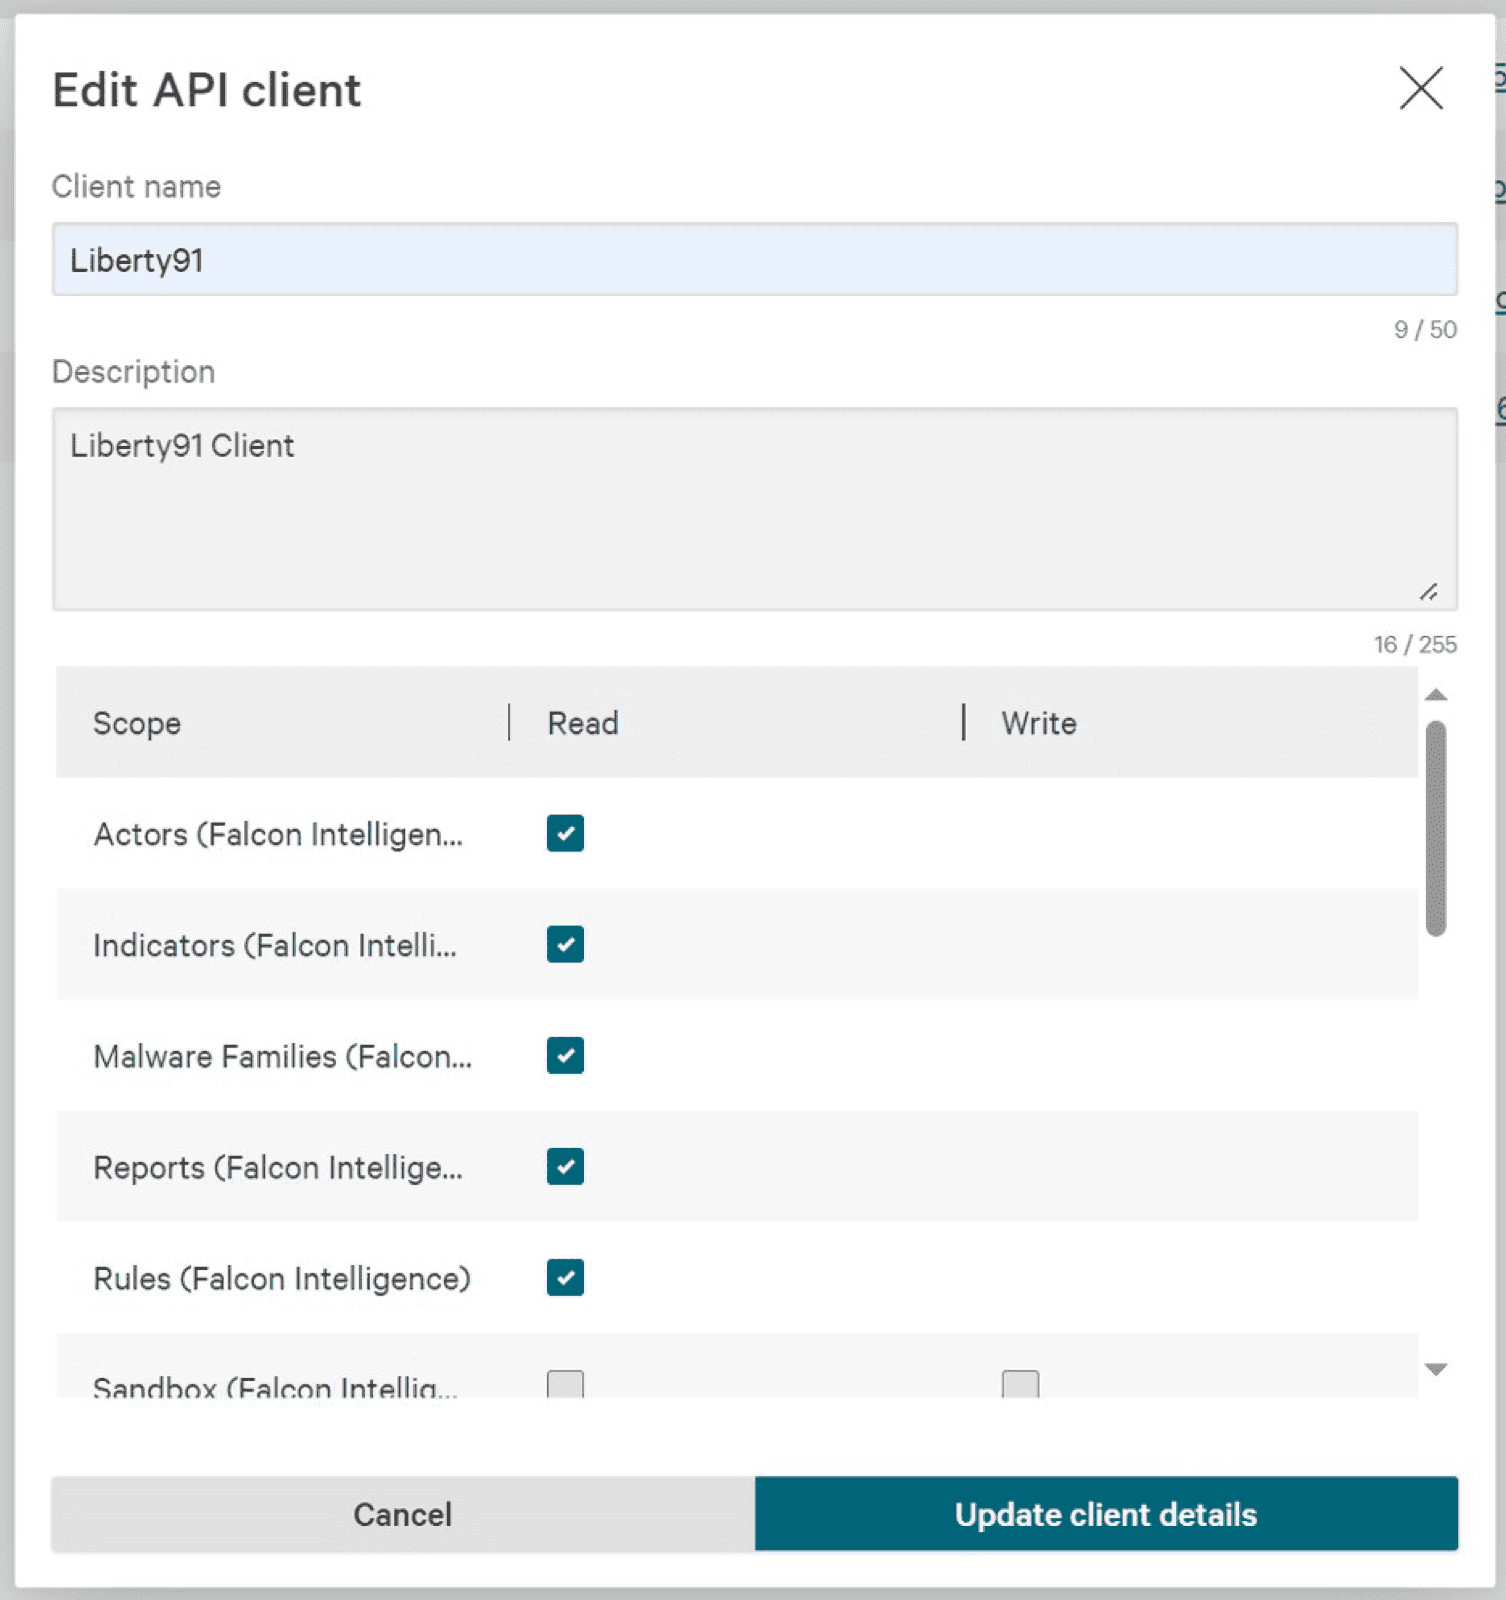Grab the Description resize handle
The height and width of the screenshot is (1600, 1506).
(x=1429, y=592)
